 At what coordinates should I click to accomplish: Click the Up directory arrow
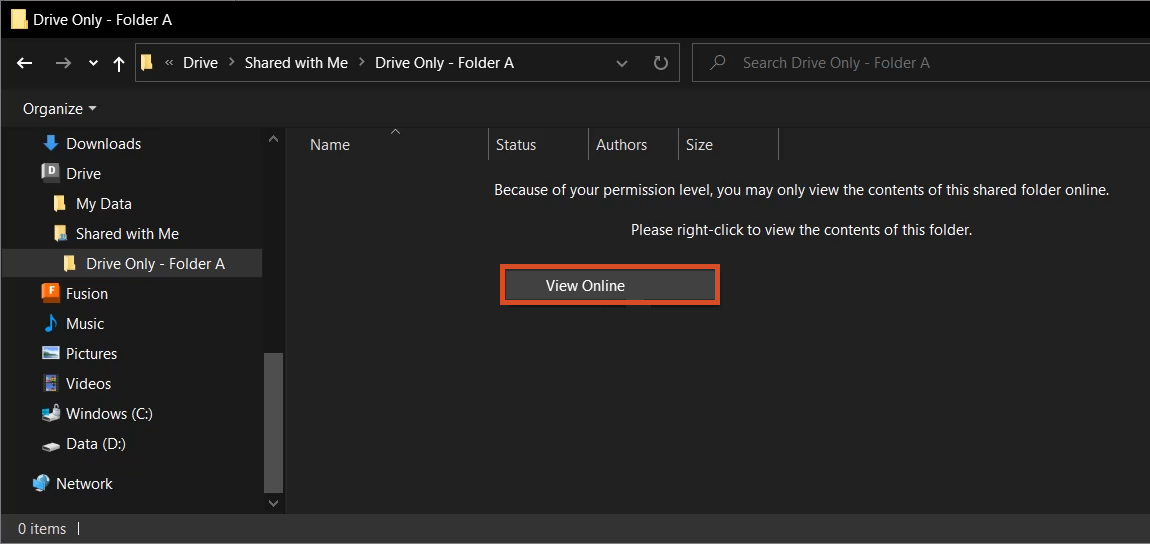point(119,63)
